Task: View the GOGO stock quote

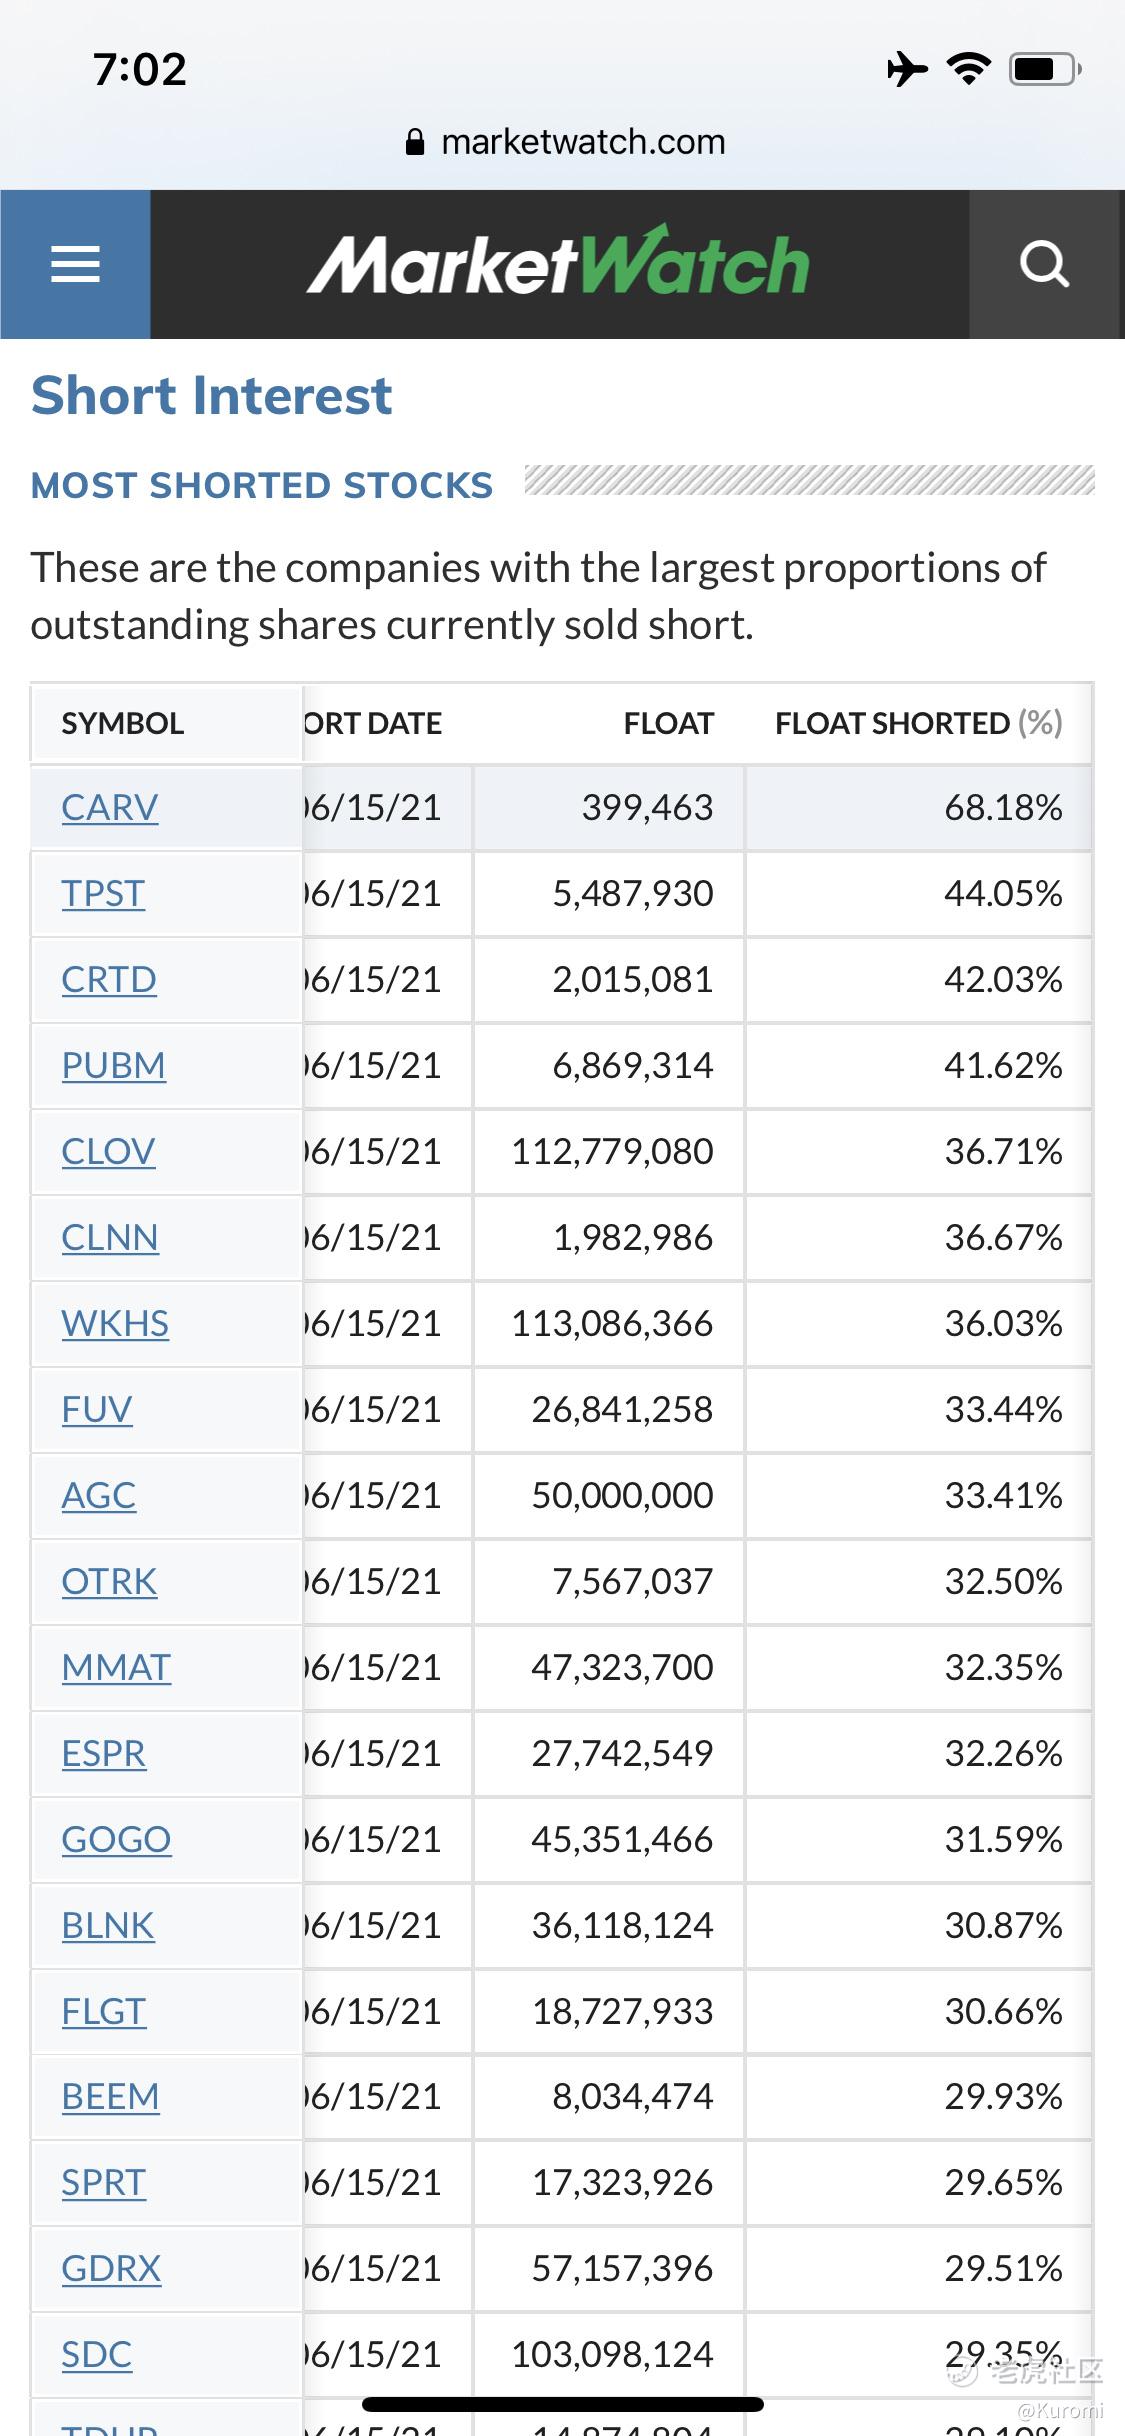Action: [116, 1840]
